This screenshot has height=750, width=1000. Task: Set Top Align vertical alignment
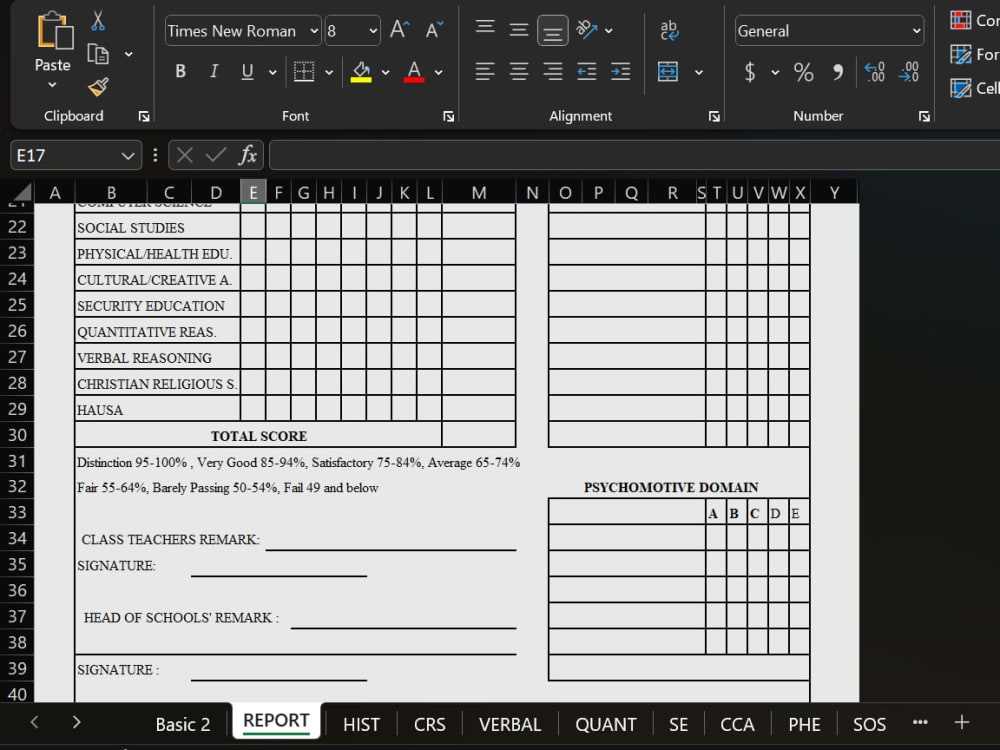point(485,28)
